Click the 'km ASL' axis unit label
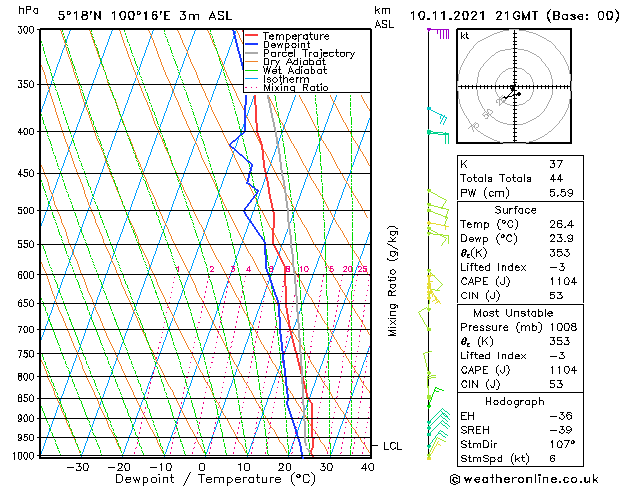This screenshot has width=629, height=486. 384,17
